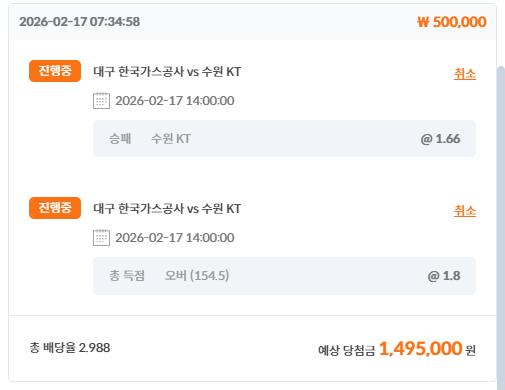Viewport: 505px width, 390px height.
Task: Click the second 진행중 status badge
Action: click(55, 208)
